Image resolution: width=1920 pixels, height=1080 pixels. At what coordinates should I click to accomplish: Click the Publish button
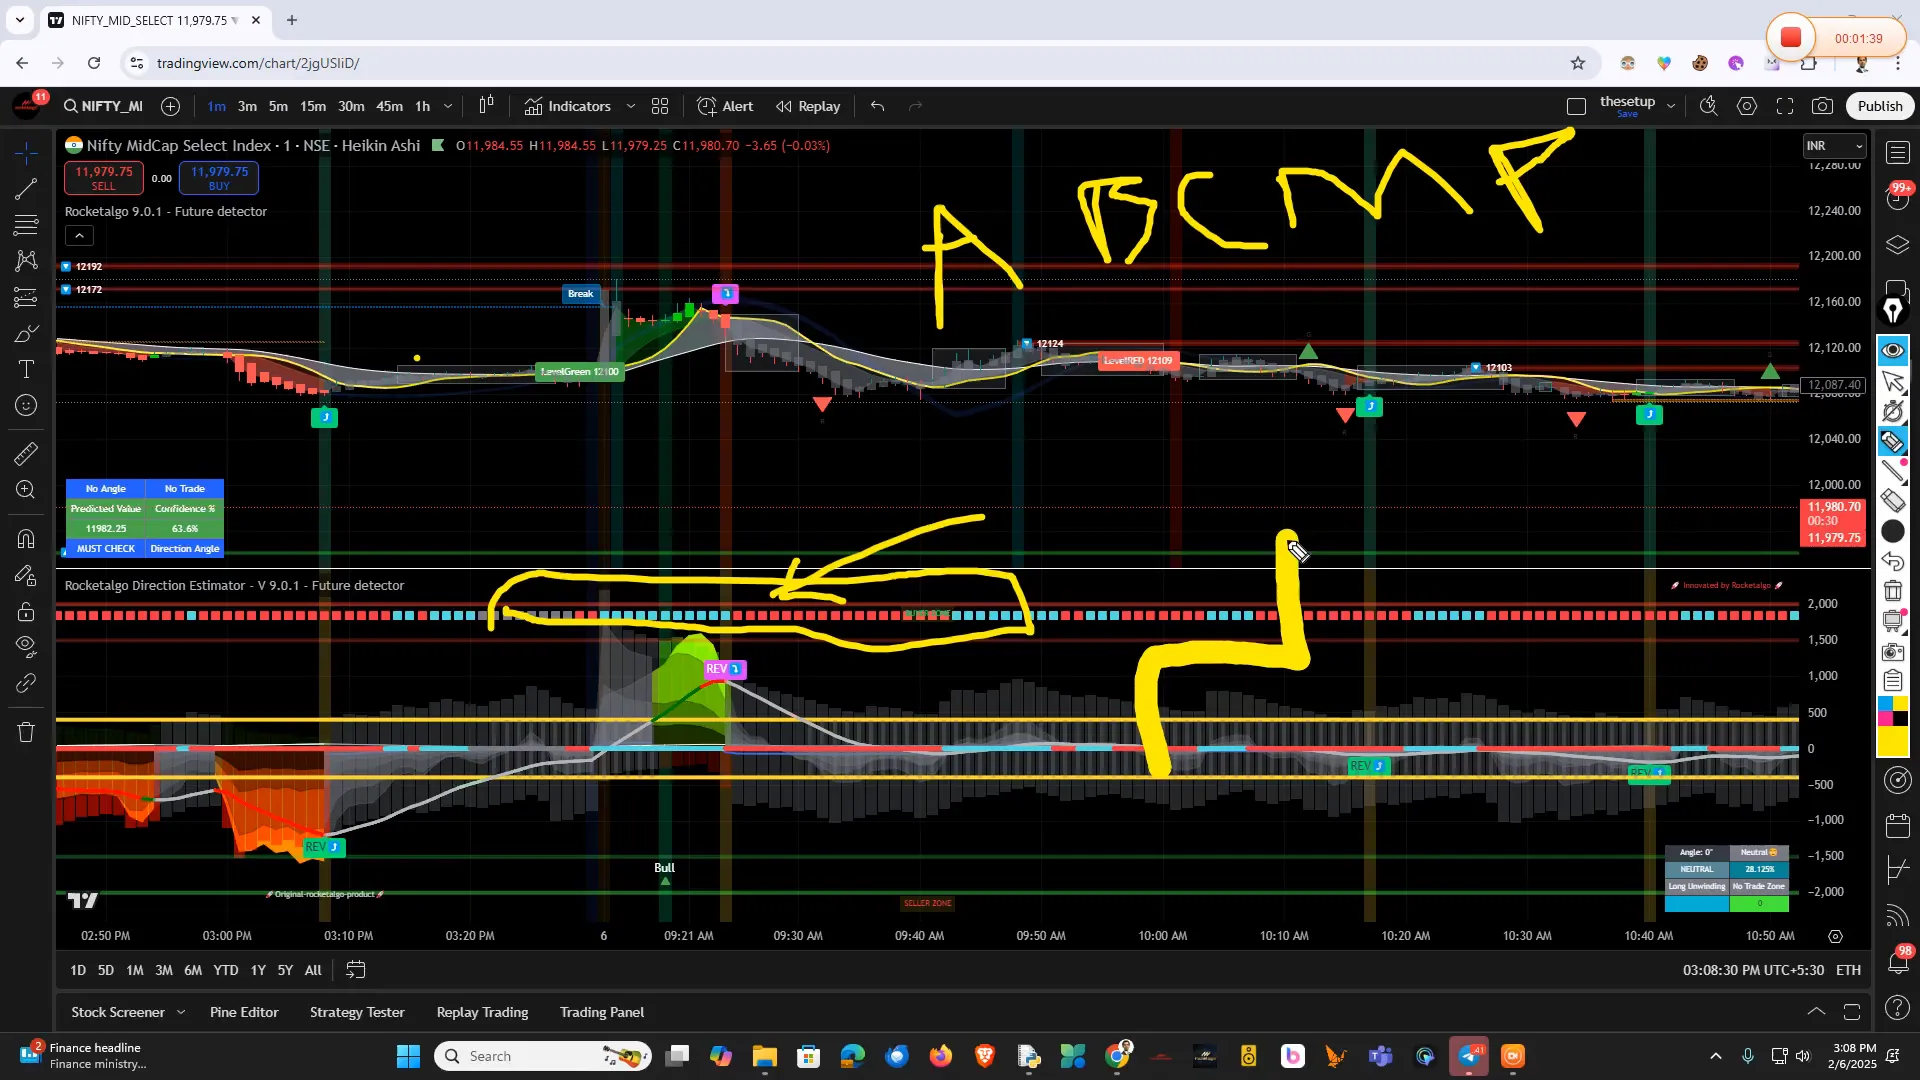point(1879,106)
